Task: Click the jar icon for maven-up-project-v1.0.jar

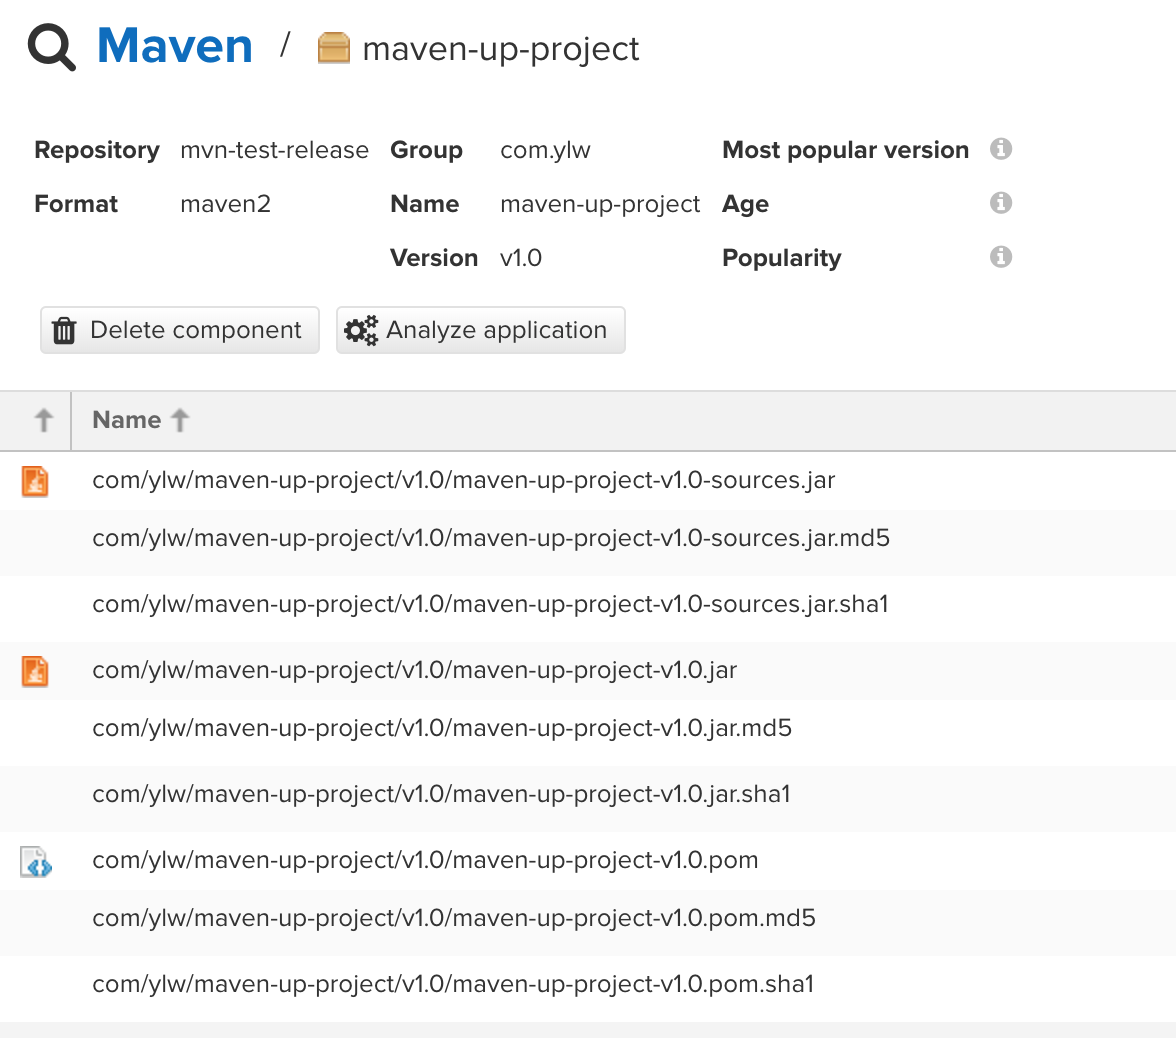Action: point(34,670)
